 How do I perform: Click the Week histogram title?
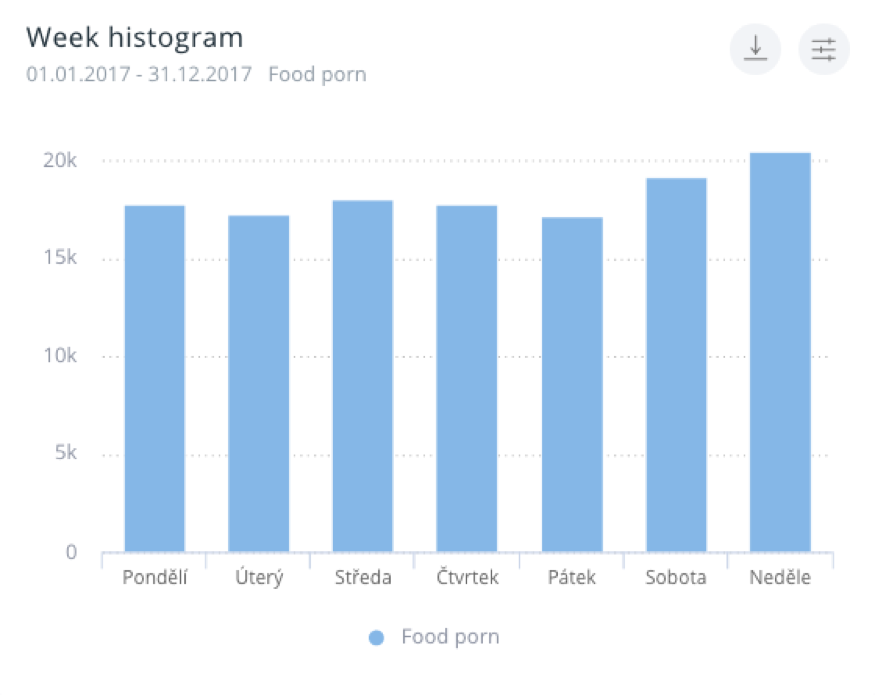[134, 38]
